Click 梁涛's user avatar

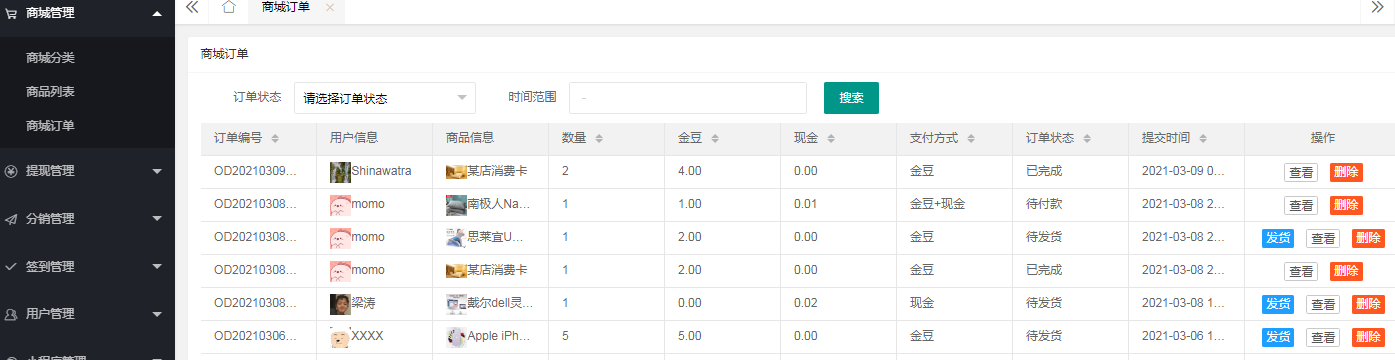pyautogui.click(x=340, y=304)
